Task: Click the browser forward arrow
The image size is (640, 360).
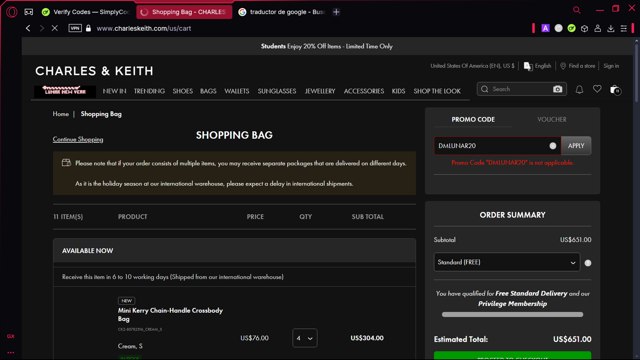Action: coord(42,28)
